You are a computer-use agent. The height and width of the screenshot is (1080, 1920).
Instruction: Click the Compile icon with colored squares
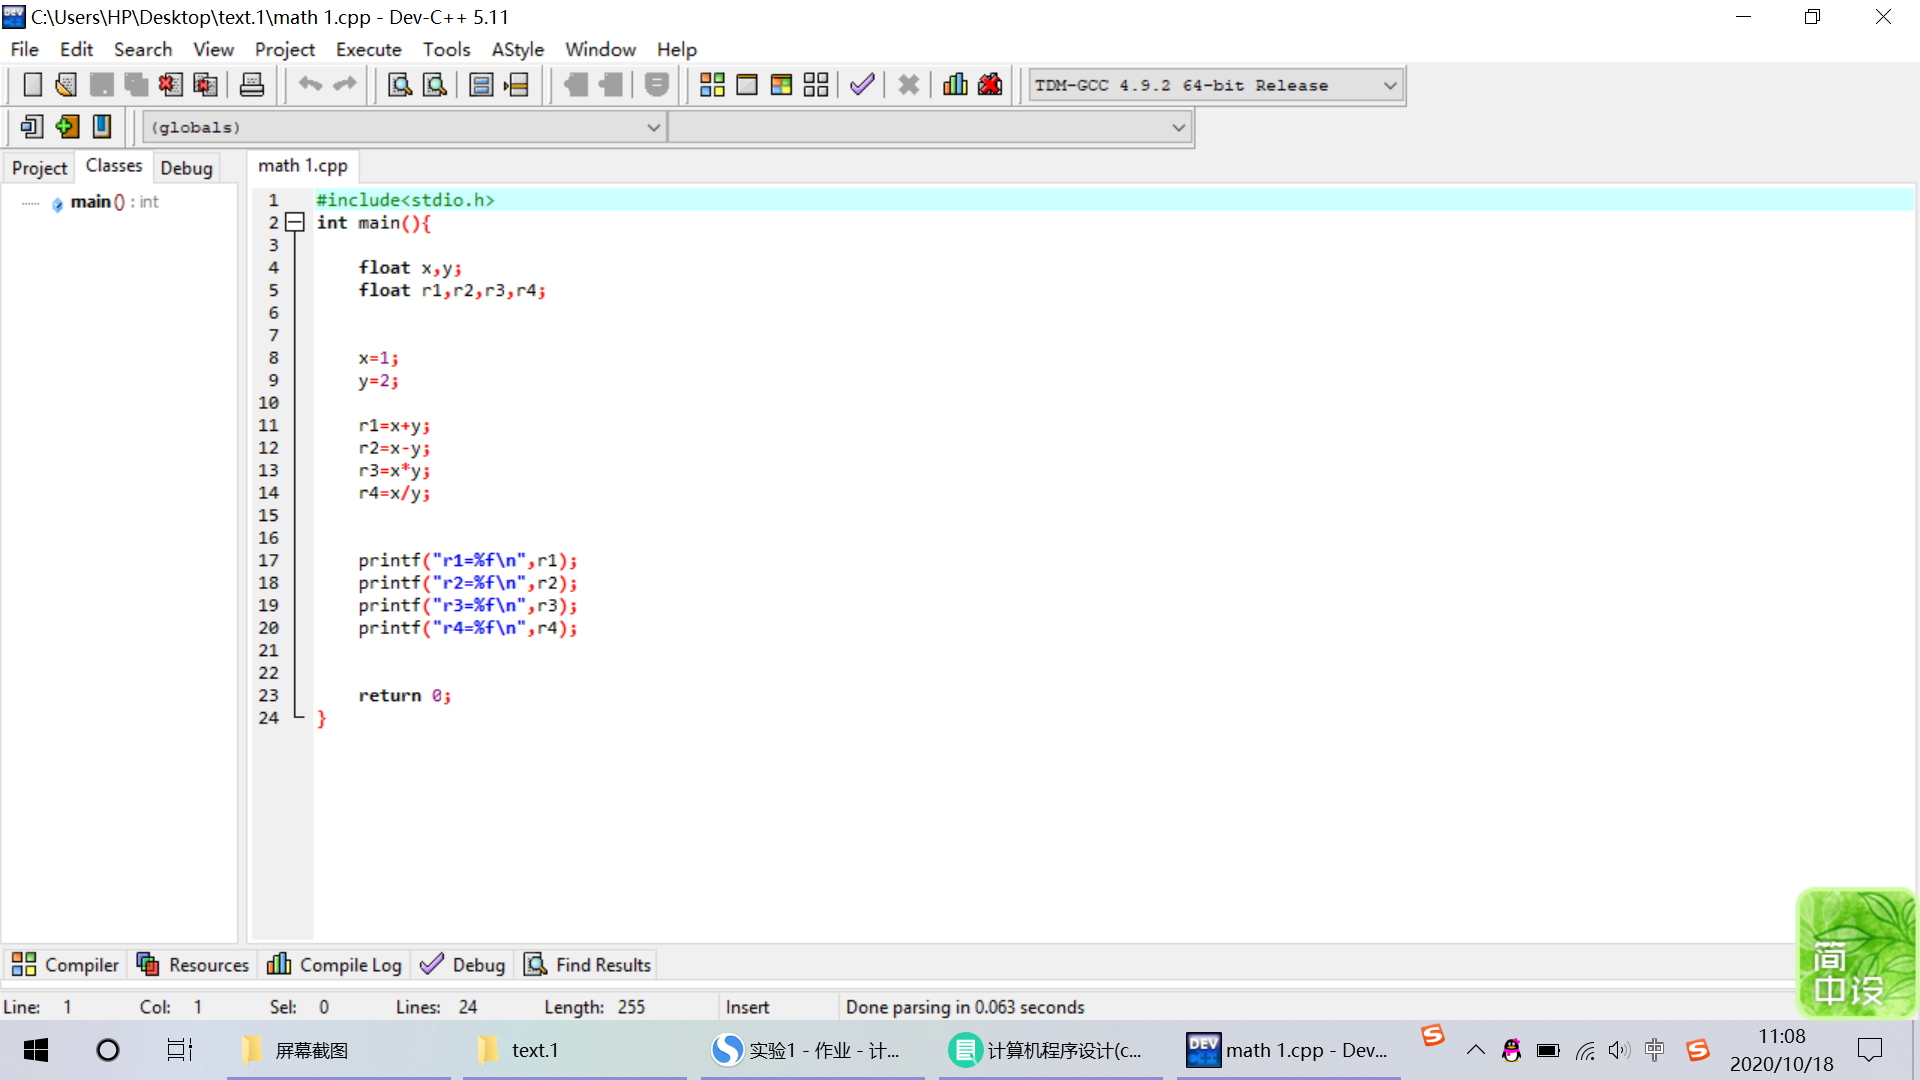[x=712, y=85]
